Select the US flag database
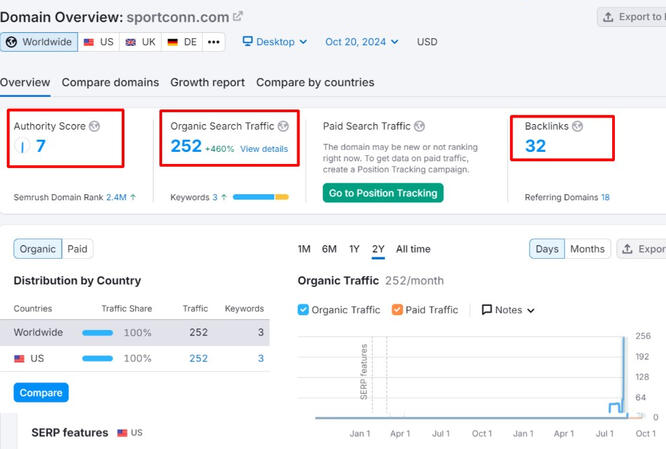This screenshot has width=666, height=449. 98,42
